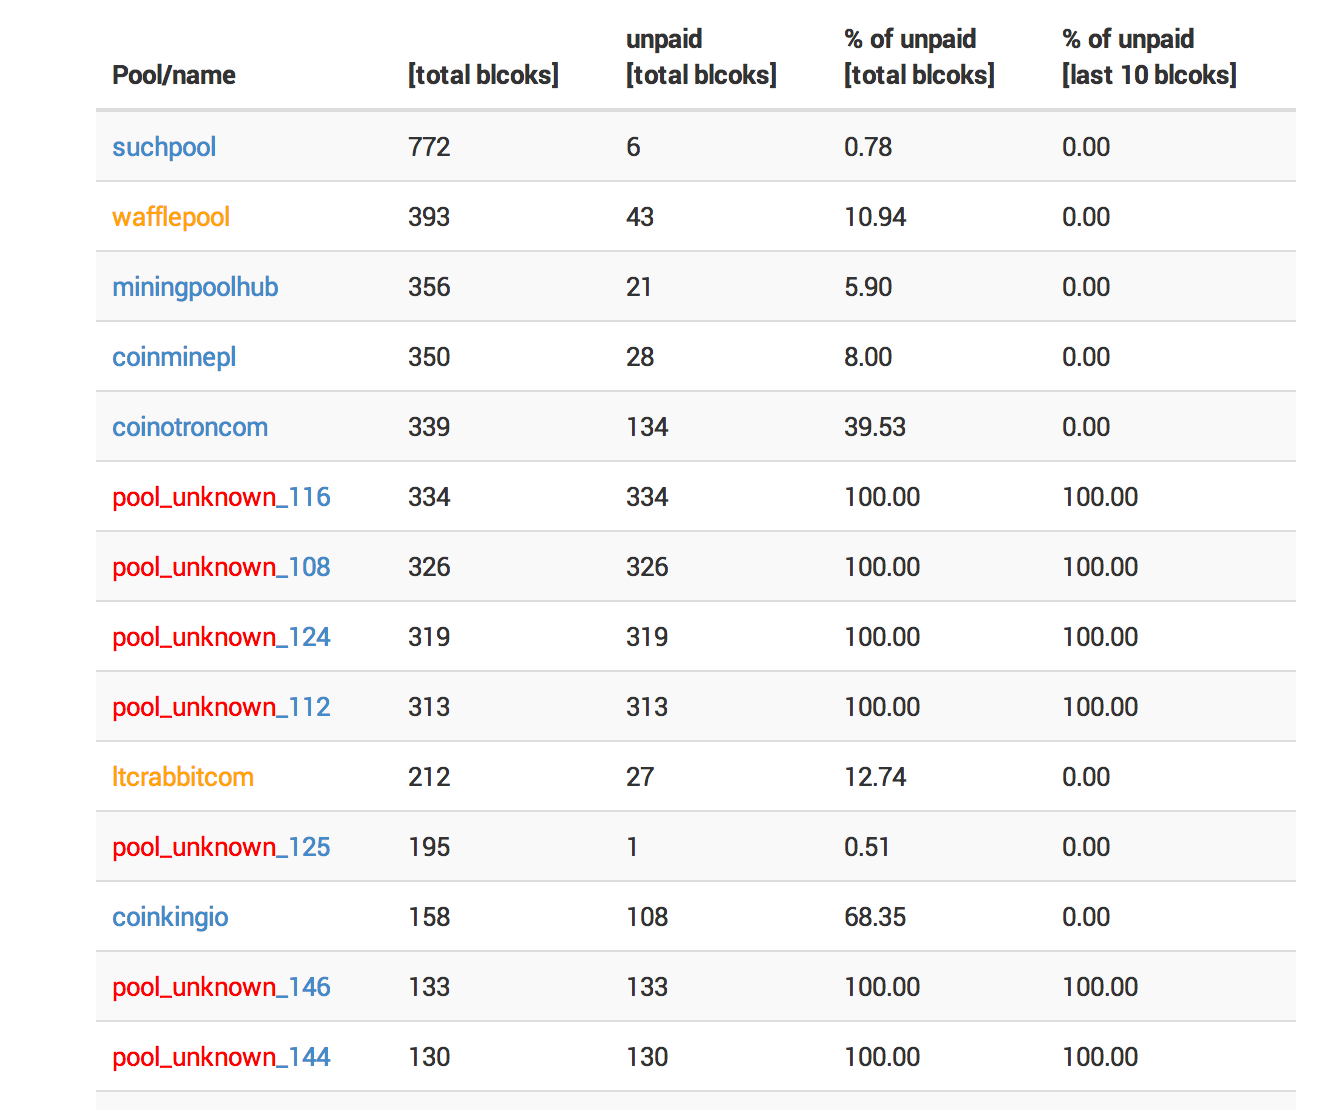Open the pool_unknown_108 link
The image size is (1342, 1110).
point(221,567)
